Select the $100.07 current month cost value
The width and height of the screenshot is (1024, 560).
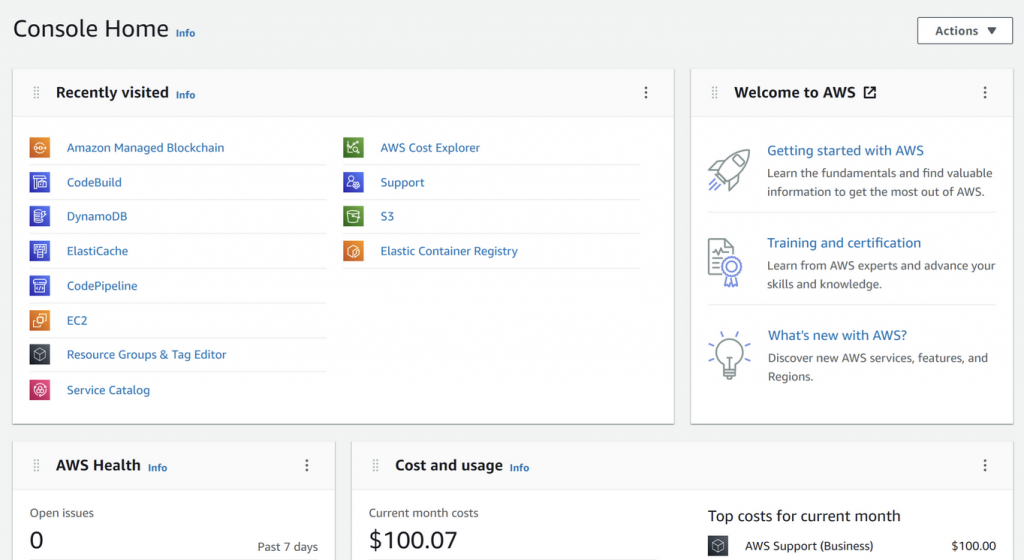(413, 540)
